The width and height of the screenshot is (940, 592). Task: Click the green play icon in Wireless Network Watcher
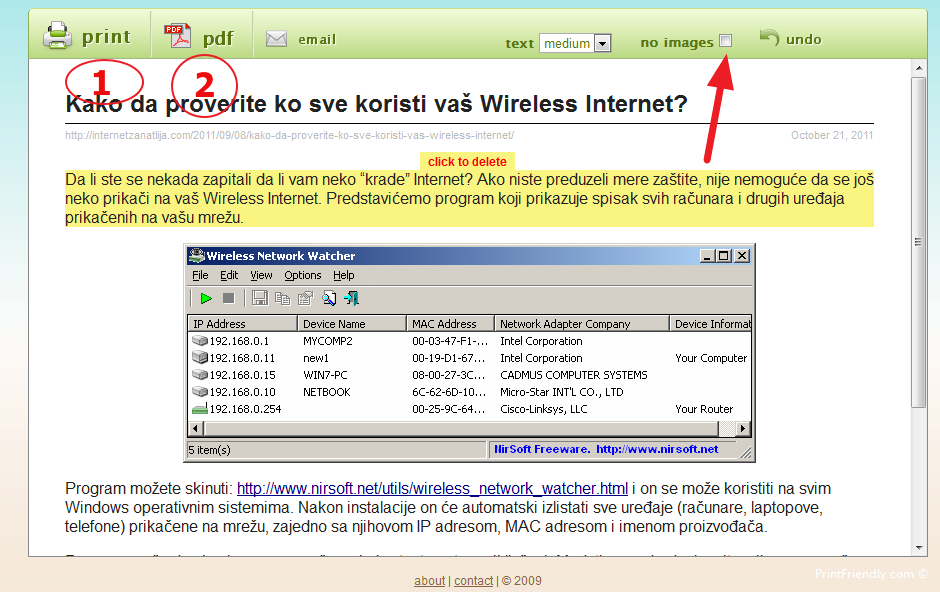206,298
